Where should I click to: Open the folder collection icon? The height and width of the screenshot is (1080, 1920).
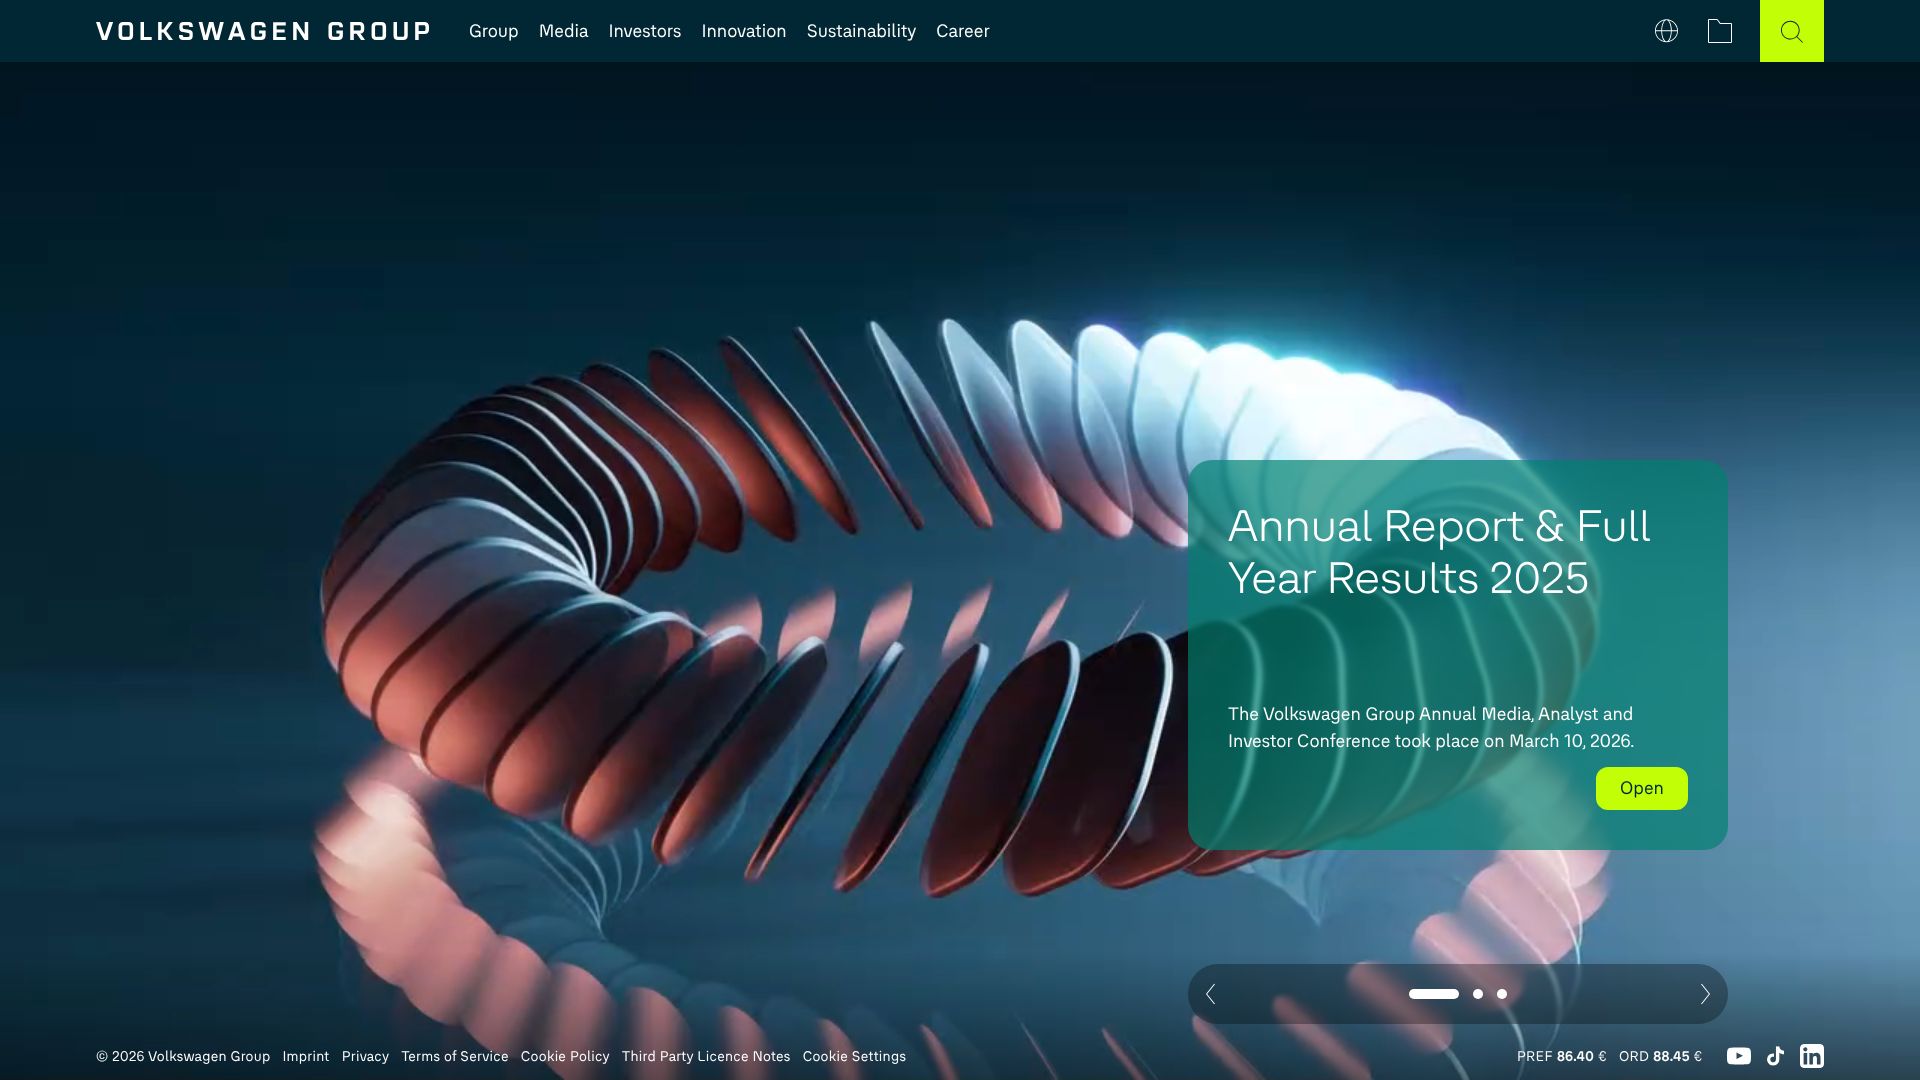tap(1720, 31)
